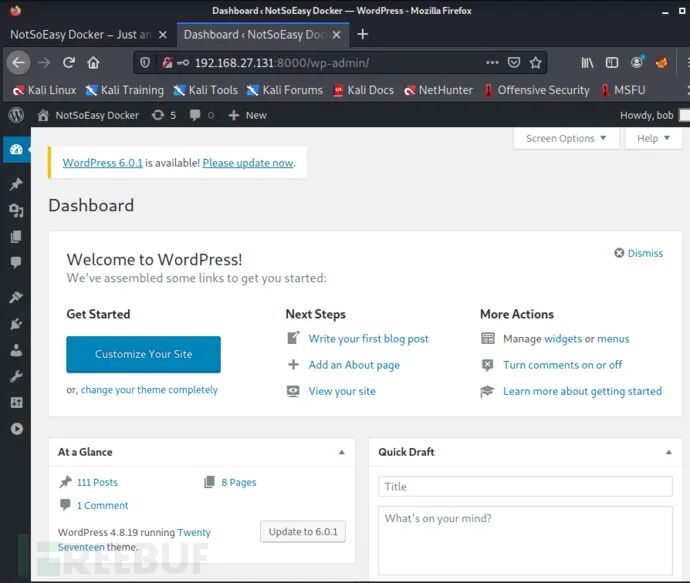Viewport: 690px width, 583px height.
Task: Click Turn comments on or off
Action: click(562, 365)
